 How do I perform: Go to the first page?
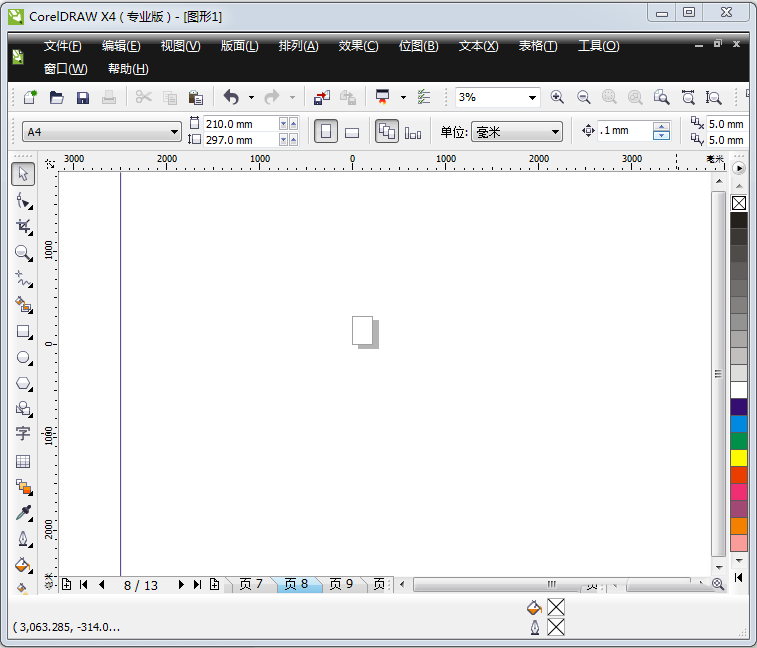[x=84, y=585]
